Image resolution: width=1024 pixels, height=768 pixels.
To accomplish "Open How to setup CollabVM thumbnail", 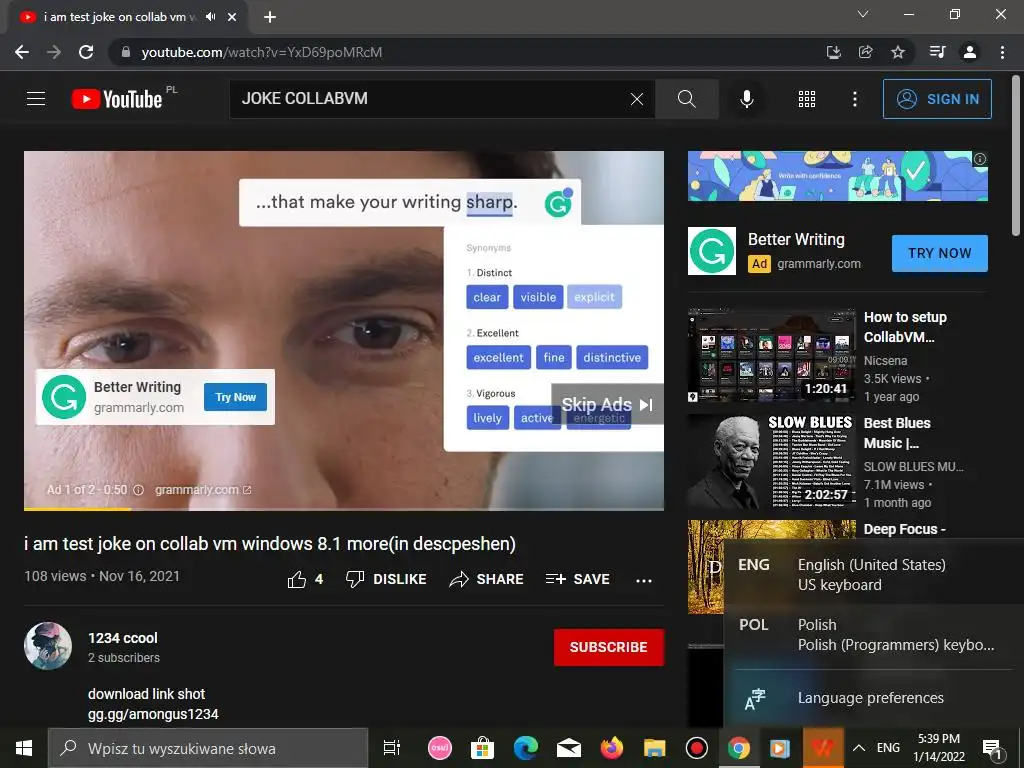I will tap(771, 356).
